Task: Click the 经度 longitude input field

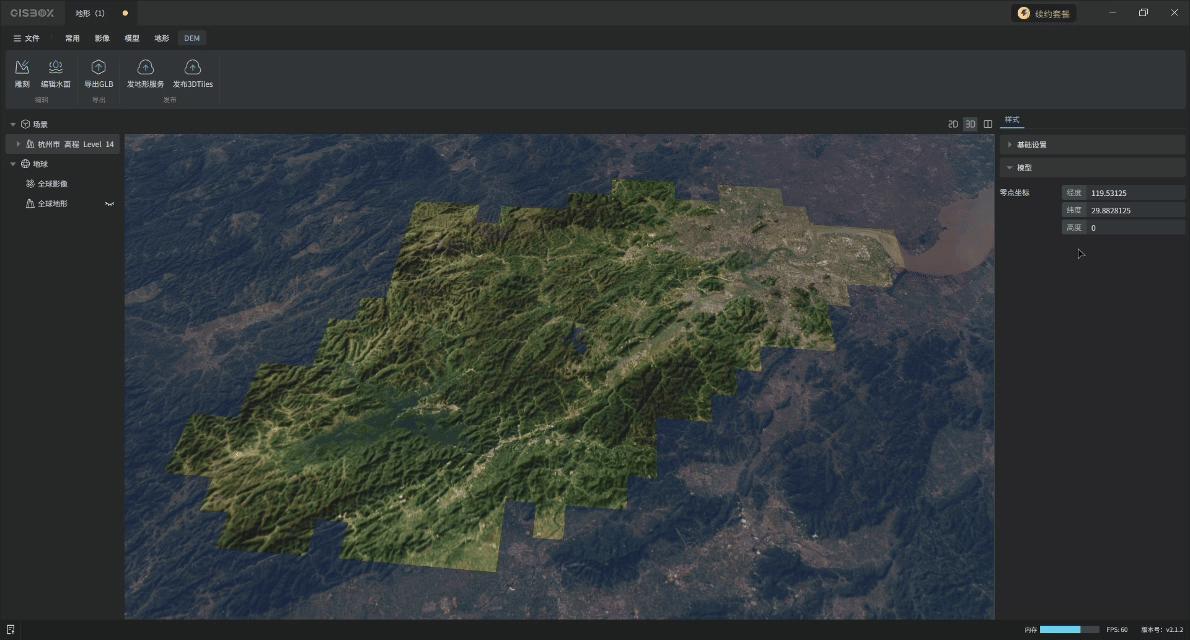Action: (x=1135, y=193)
